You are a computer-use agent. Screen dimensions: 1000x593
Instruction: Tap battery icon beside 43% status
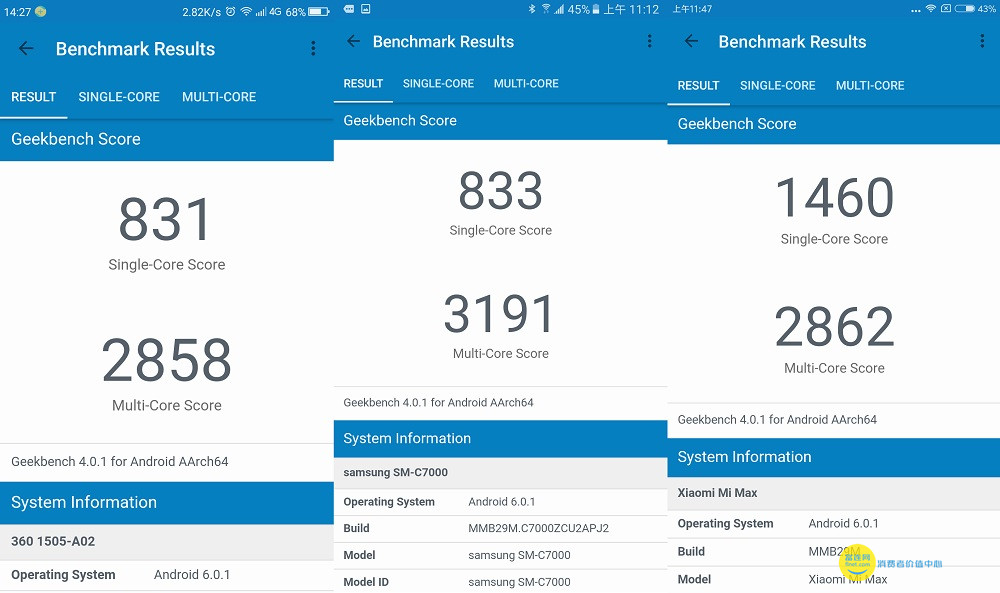pyautogui.click(x=964, y=9)
